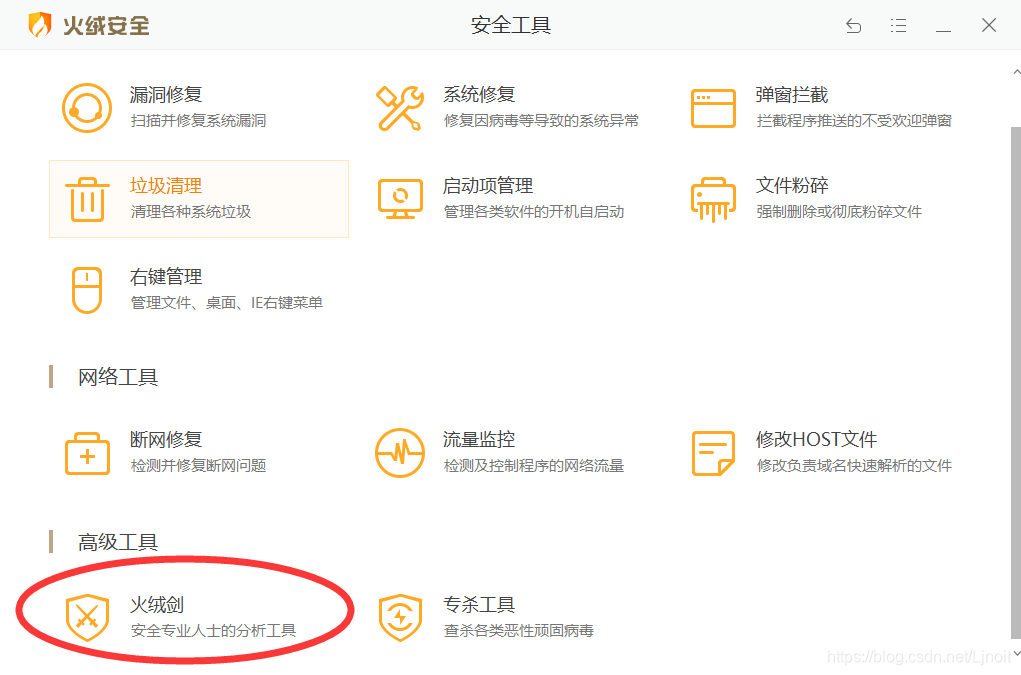Click description 检测并修复断网问题
The width and height of the screenshot is (1021, 675).
(x=198, y=465)
